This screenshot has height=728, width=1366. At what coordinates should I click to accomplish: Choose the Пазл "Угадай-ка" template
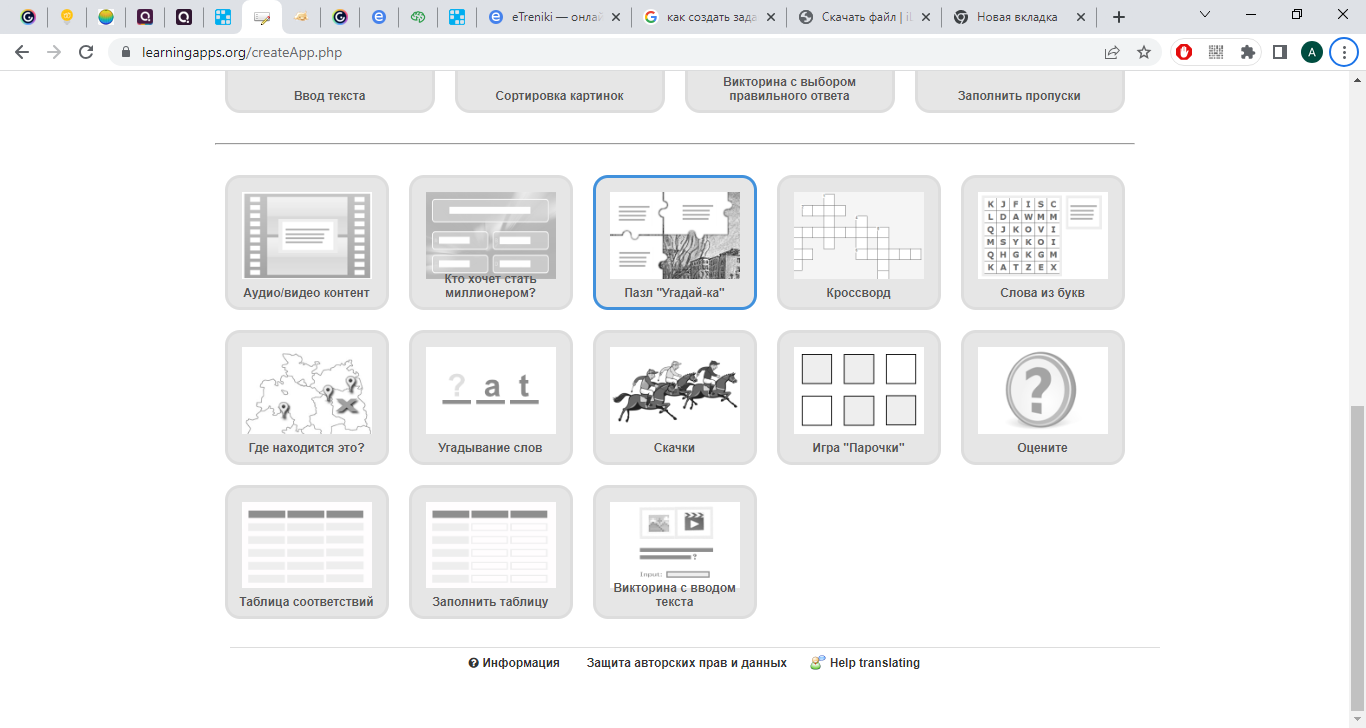[x=674, y=242]
